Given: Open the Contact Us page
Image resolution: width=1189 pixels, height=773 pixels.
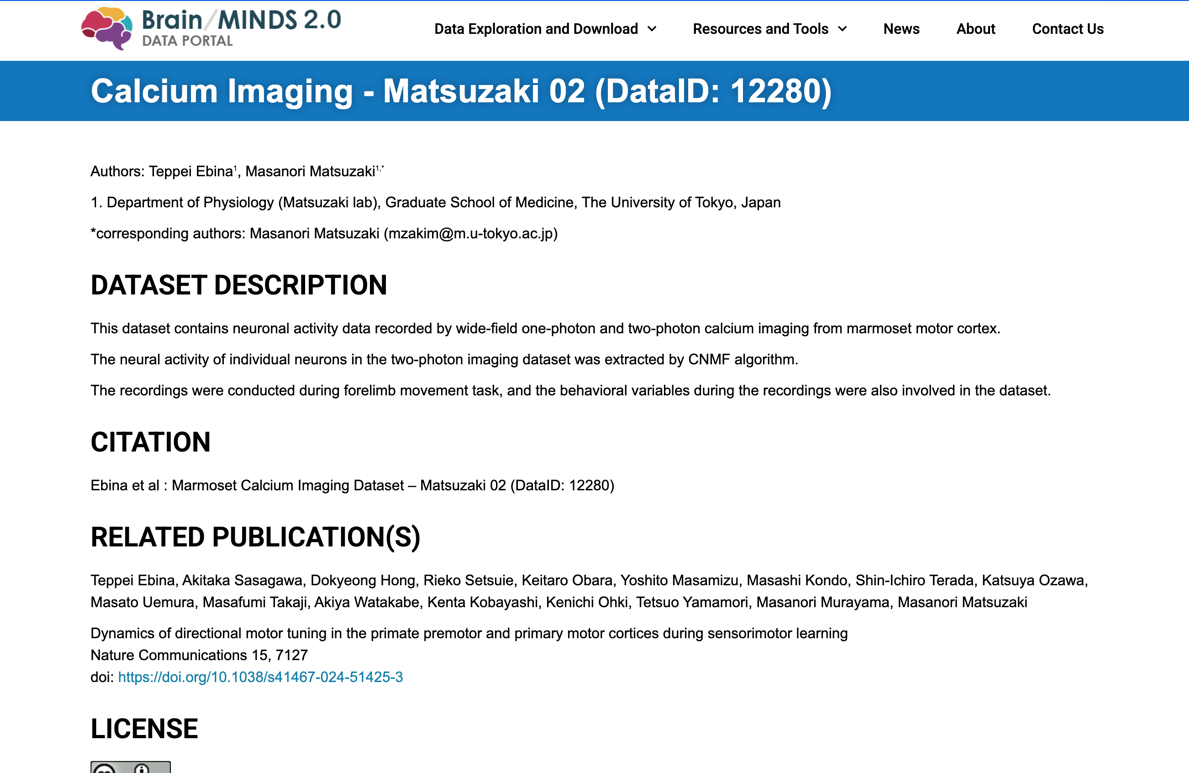Looking at the screenshot, I should (x=1068, y=29).
